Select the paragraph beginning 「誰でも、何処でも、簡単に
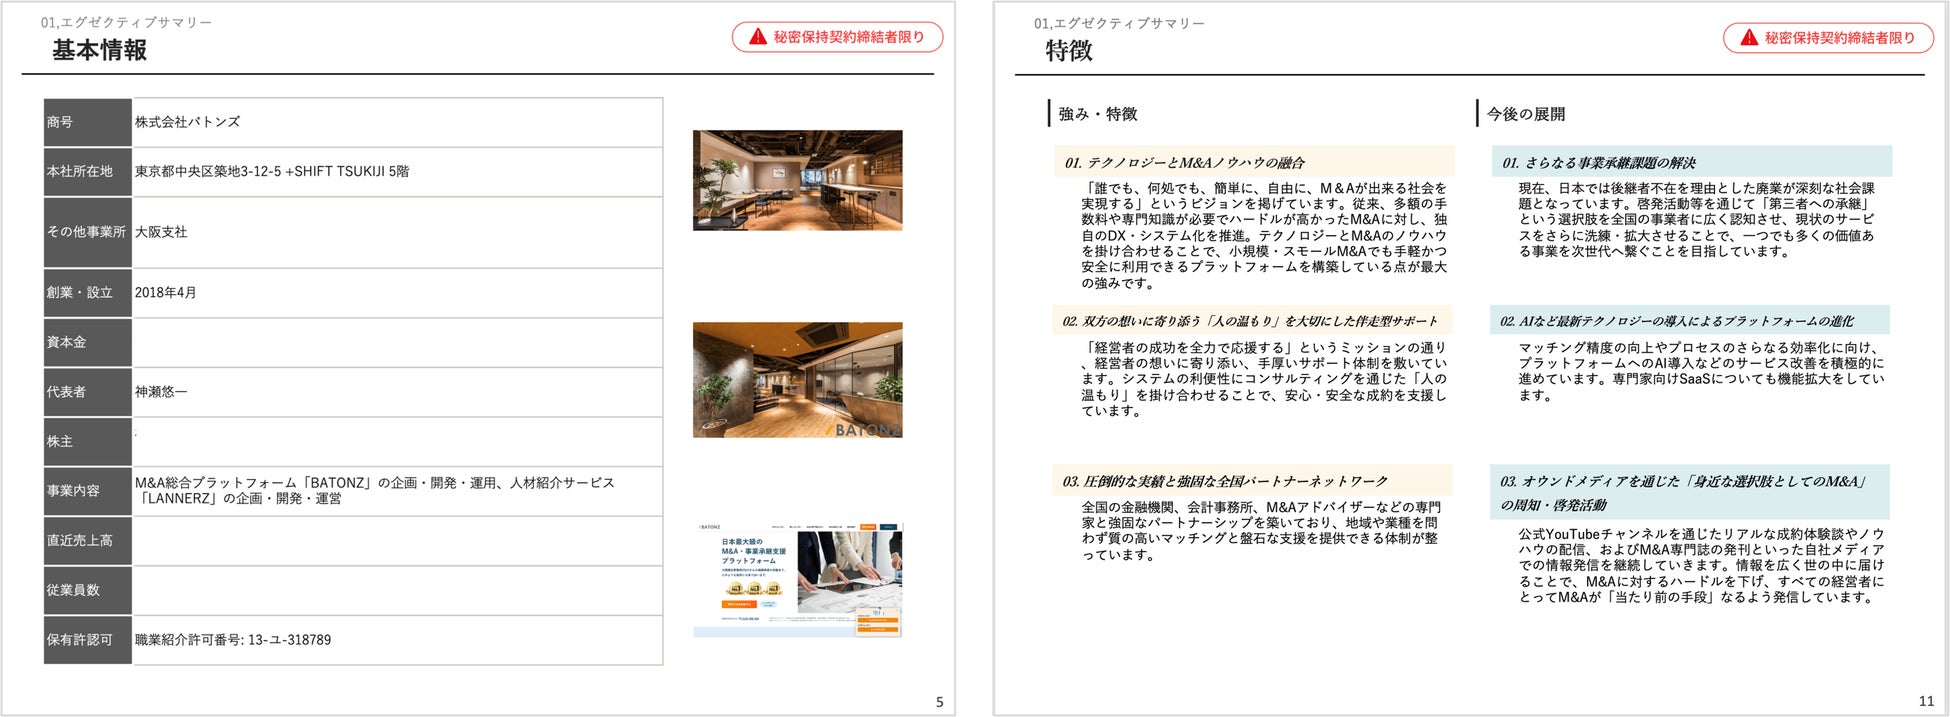Screen dimensions: 1950x717 point(1264,235)
